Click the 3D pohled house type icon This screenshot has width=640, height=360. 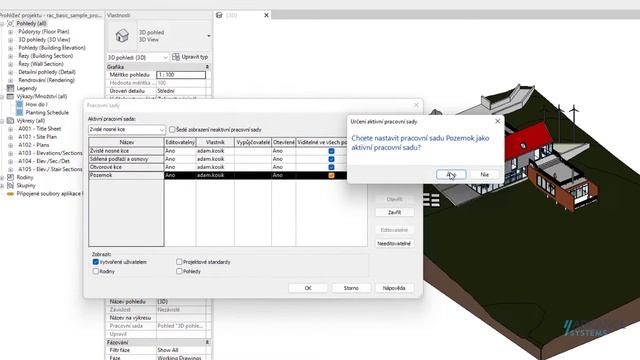[122, 36]
